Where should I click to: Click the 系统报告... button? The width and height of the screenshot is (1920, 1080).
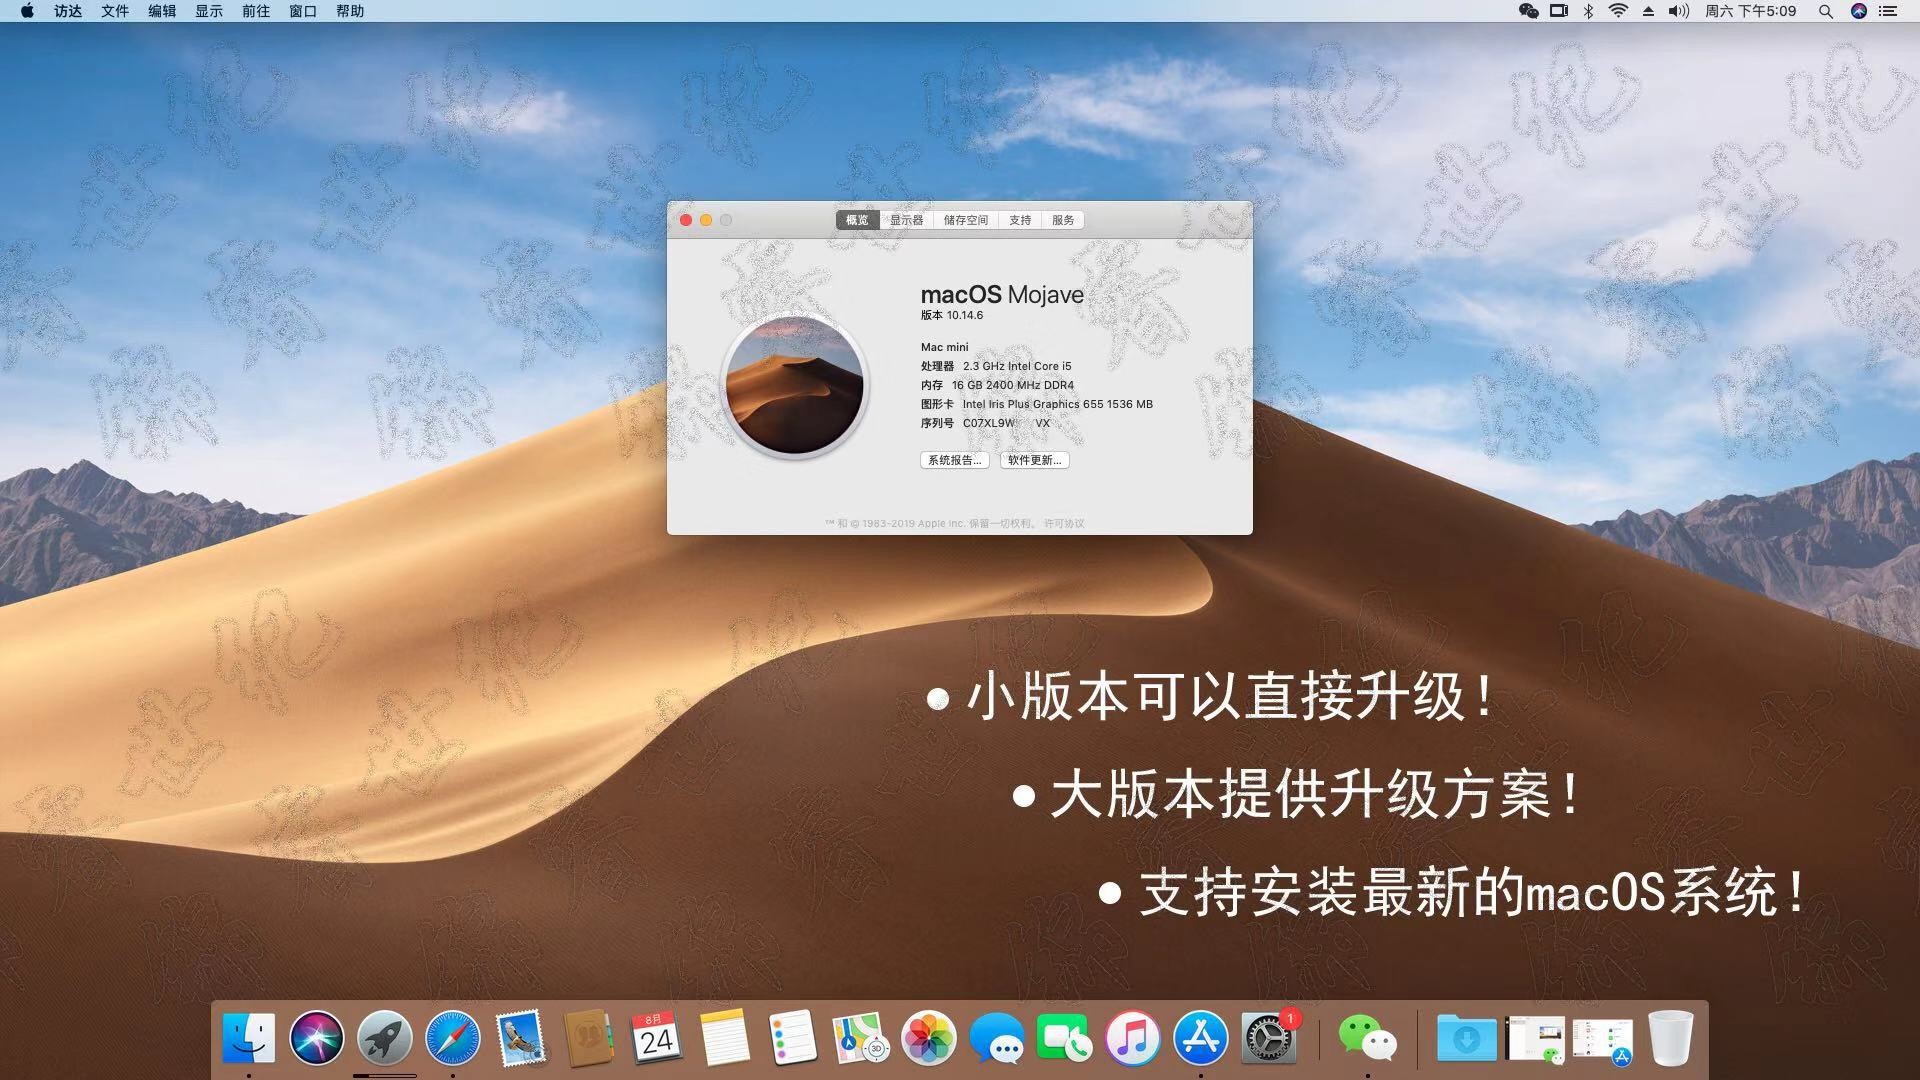(x=955, y=460)
